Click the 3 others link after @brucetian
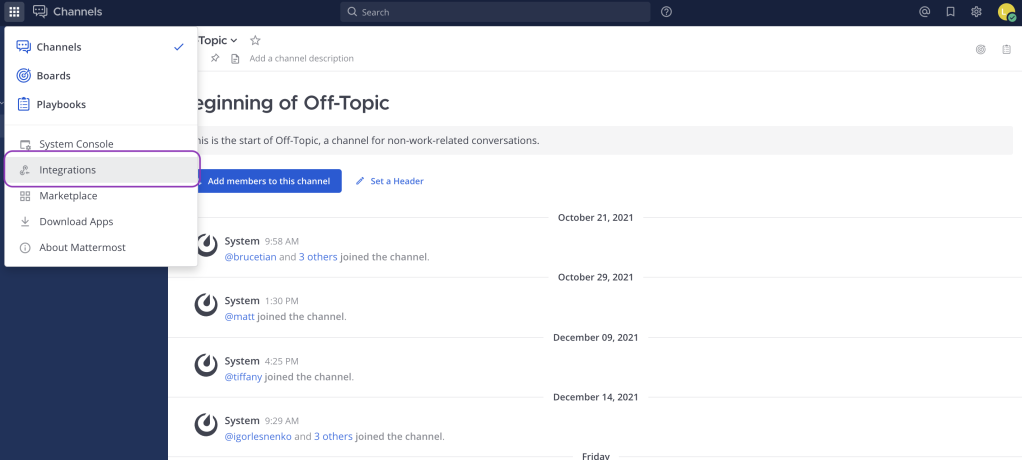 tap(318, 257)
